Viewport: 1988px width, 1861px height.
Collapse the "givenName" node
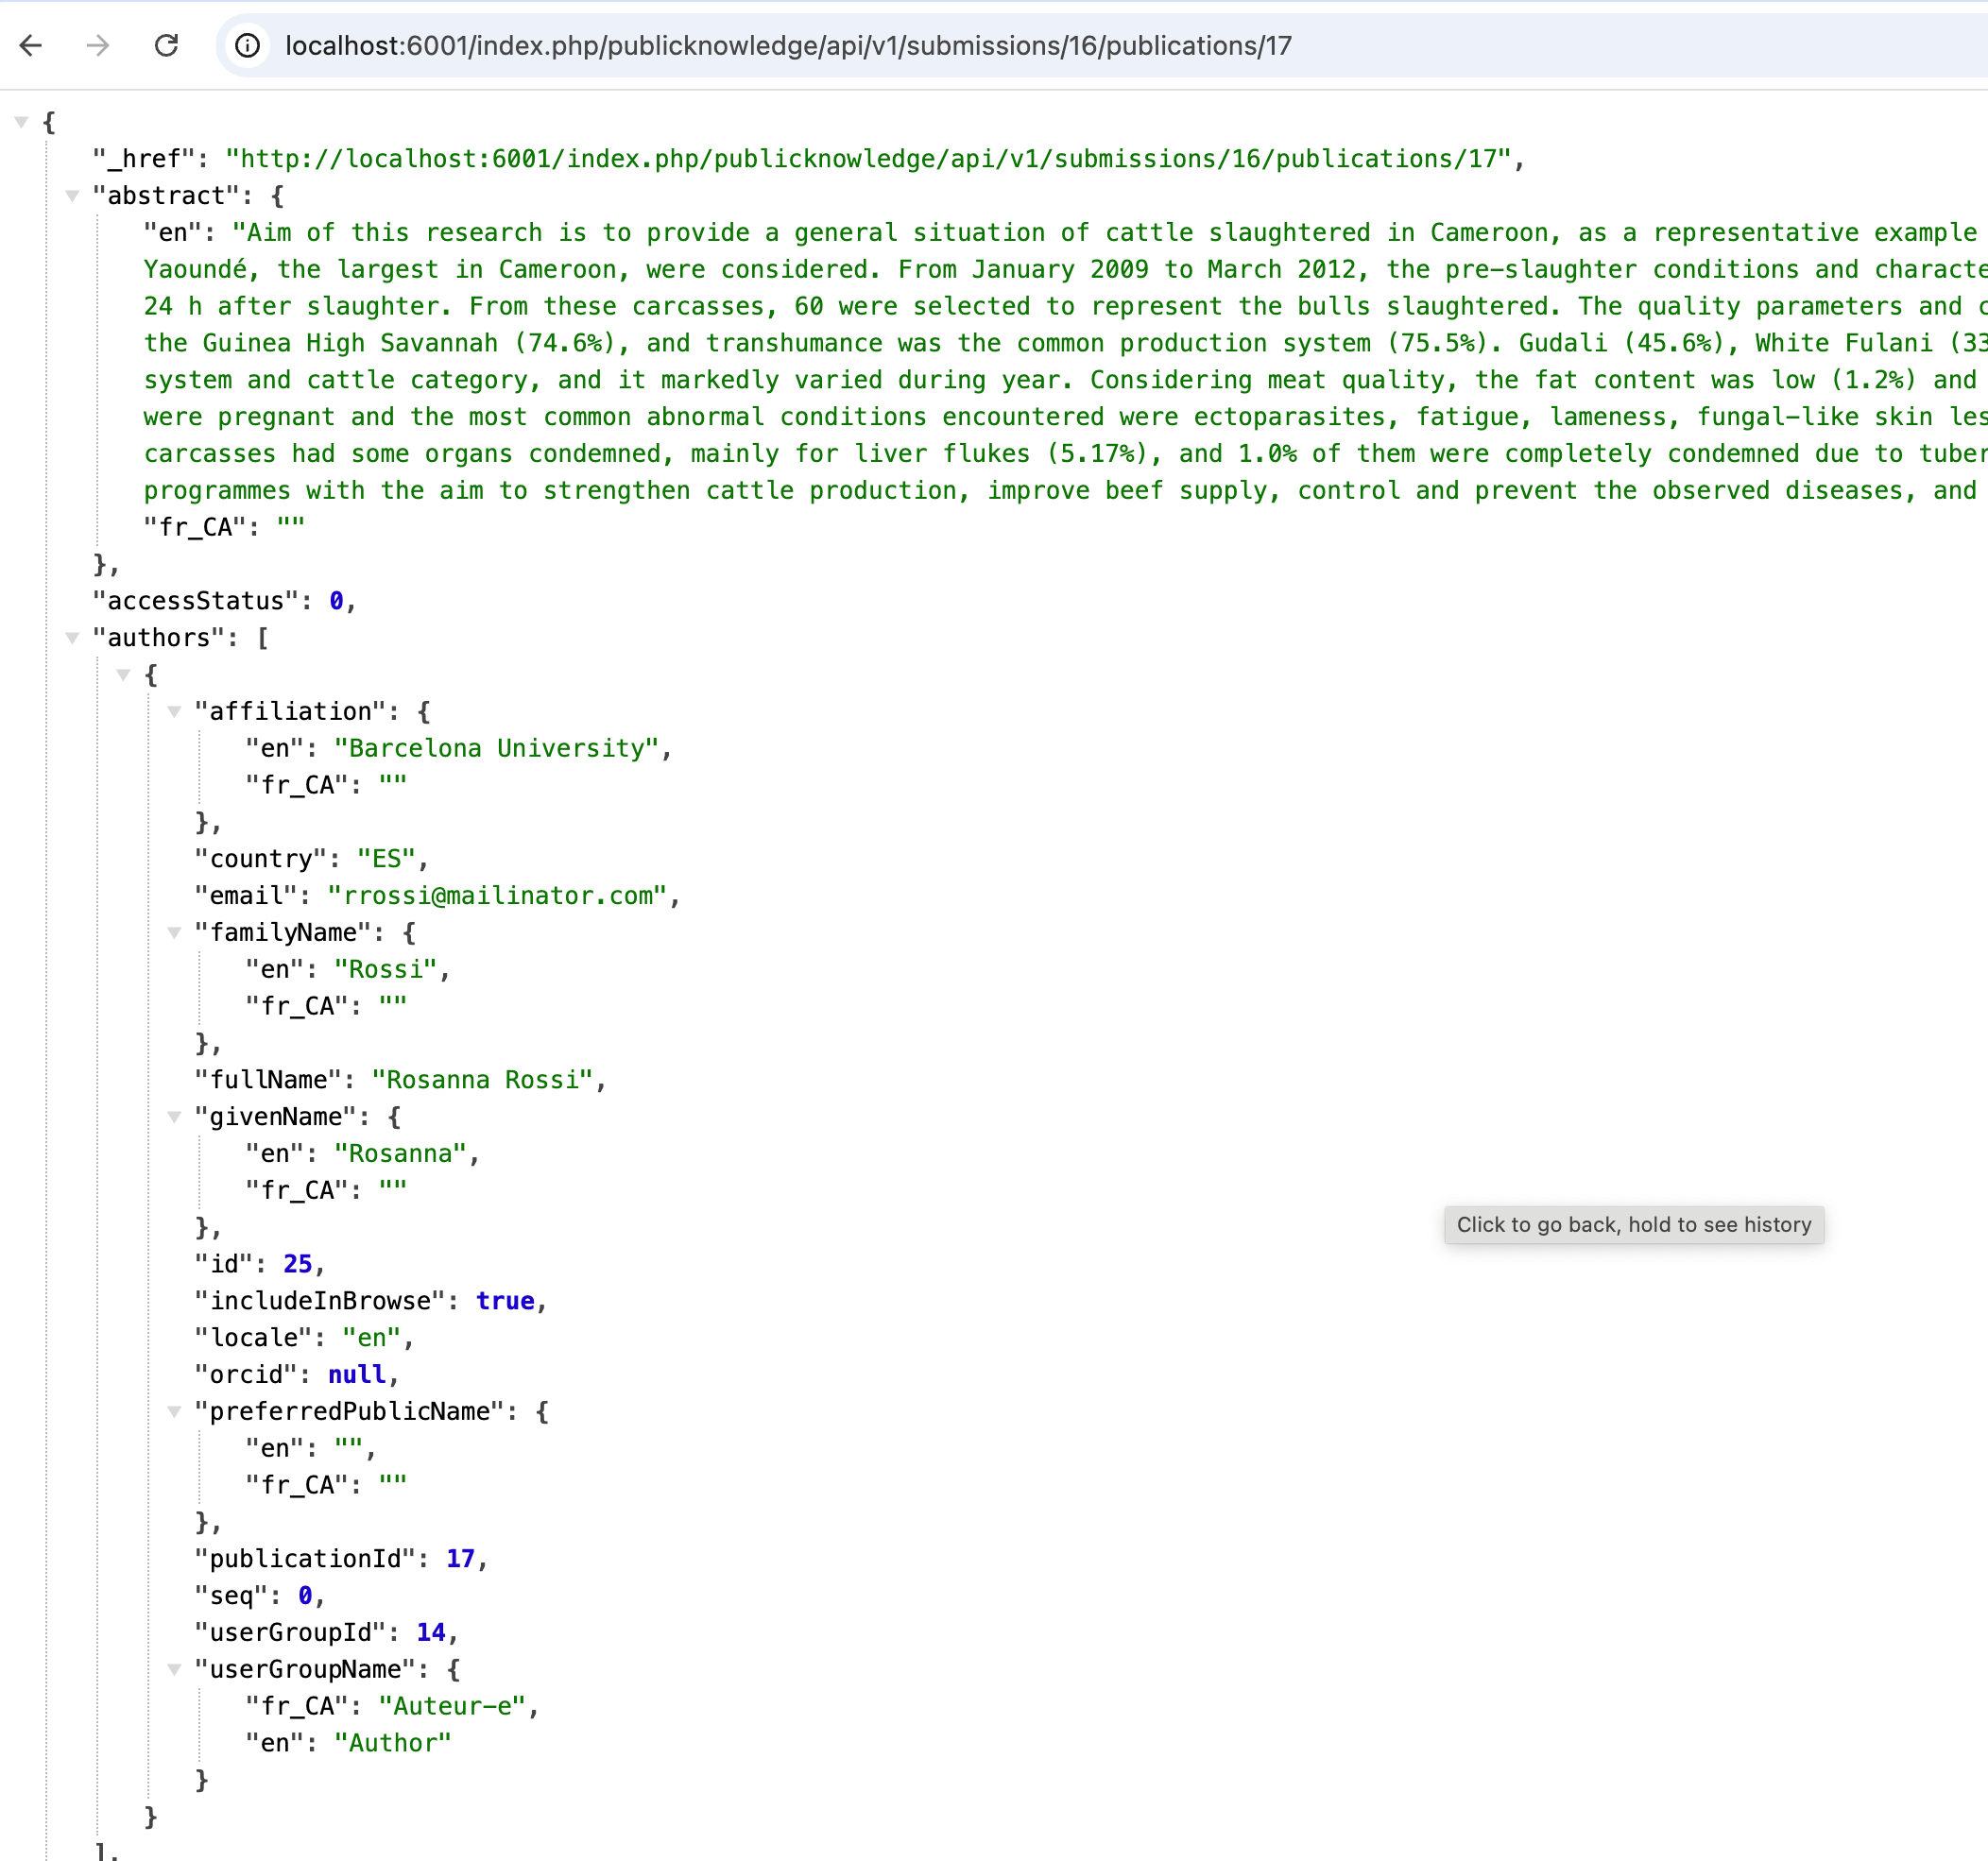pos(174,1117)
